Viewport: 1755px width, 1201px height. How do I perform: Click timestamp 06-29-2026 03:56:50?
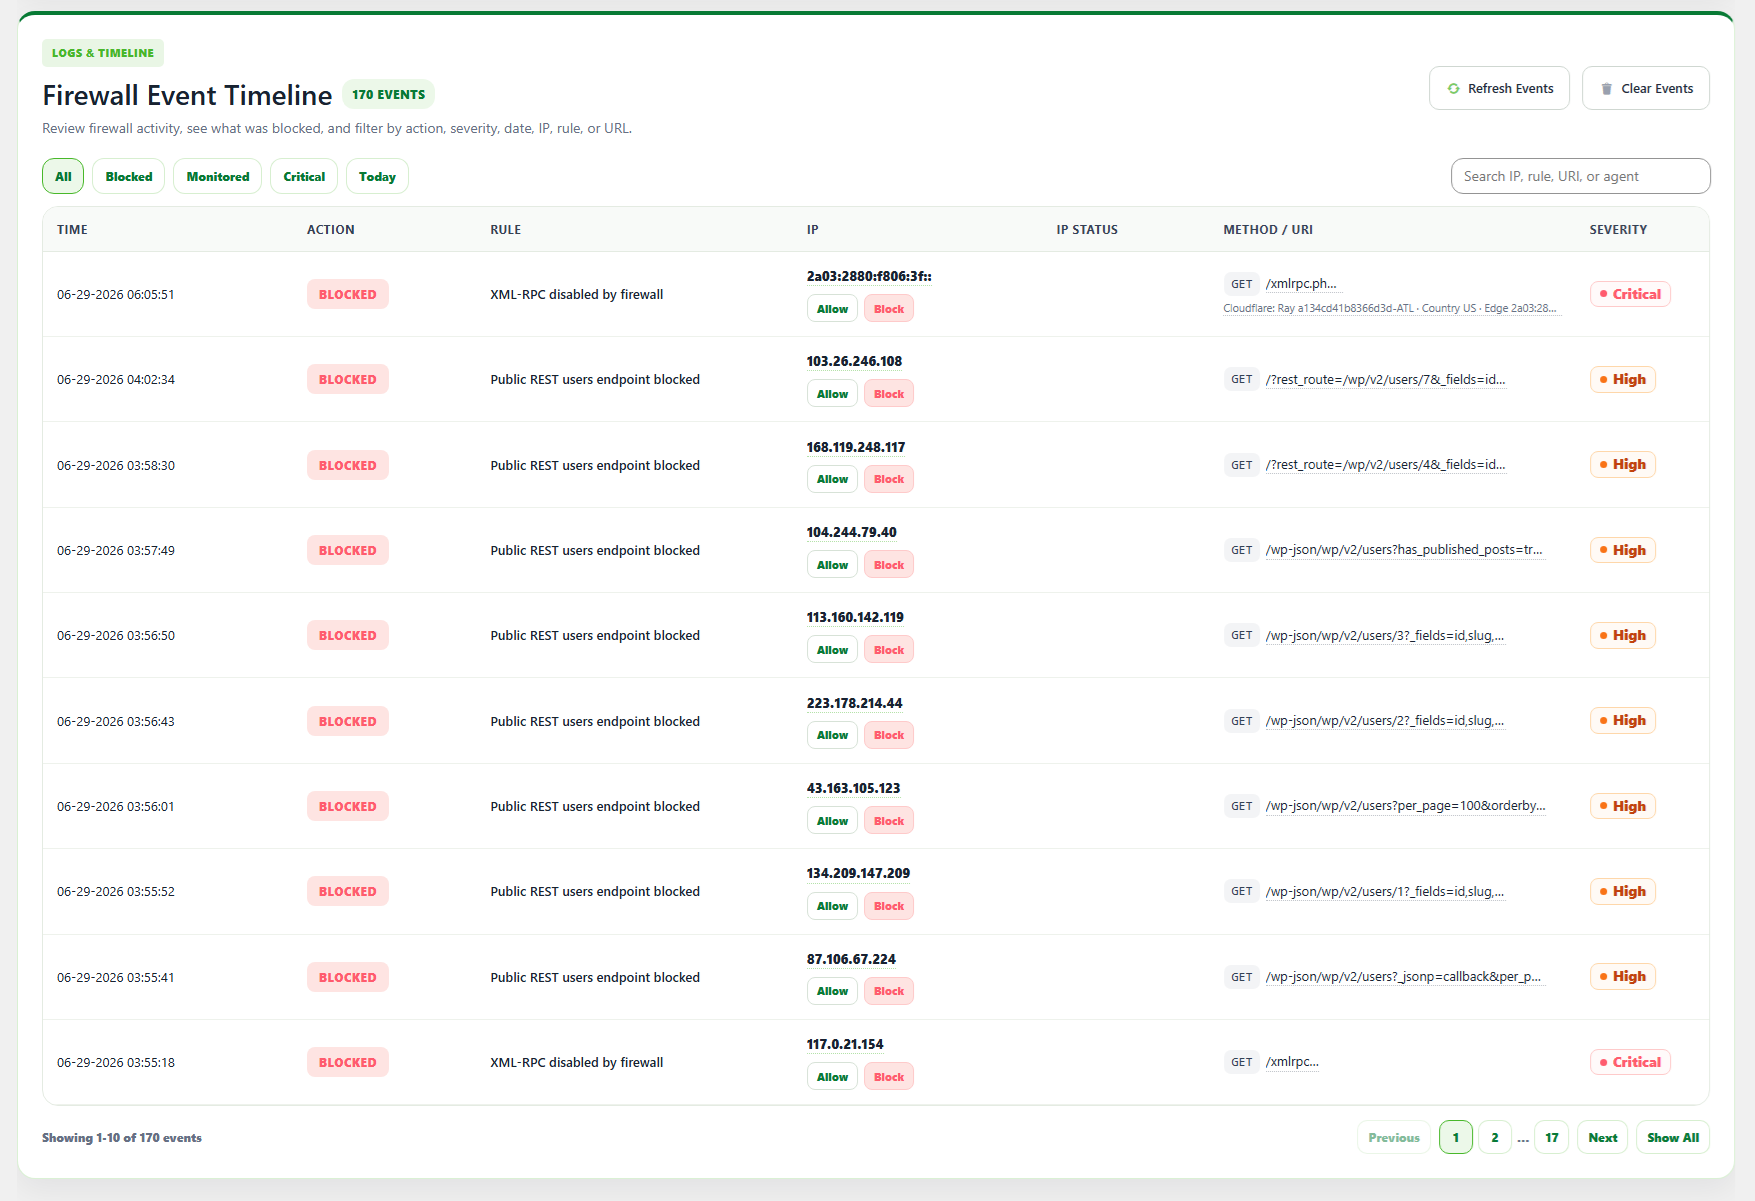click(116, 635)
